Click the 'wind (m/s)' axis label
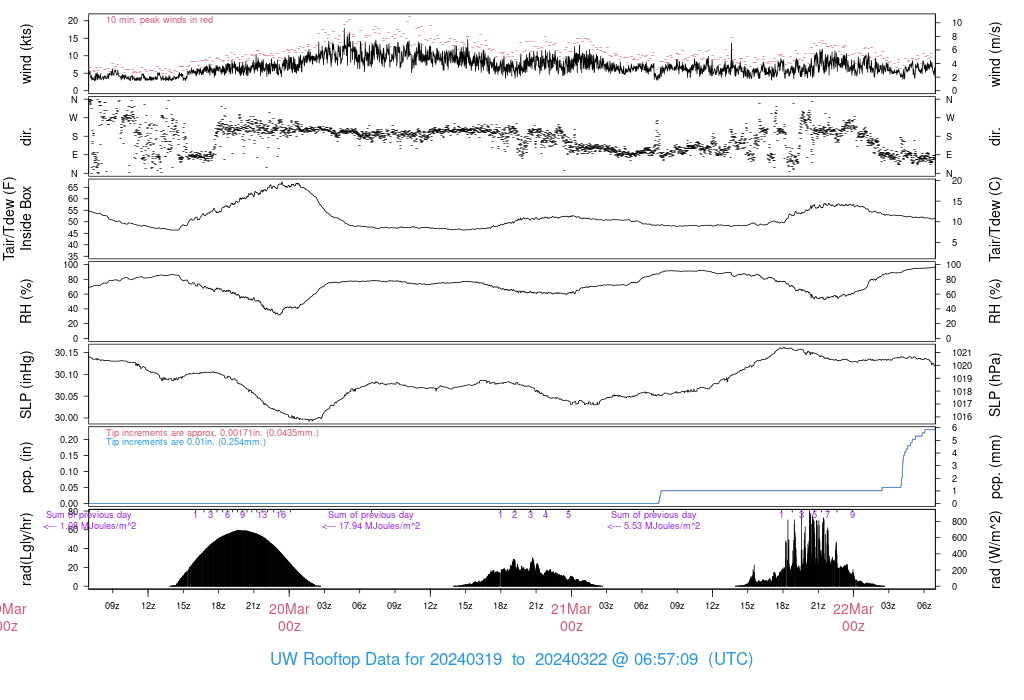Viewport: 1024px width, 700px height. [995, 54]
